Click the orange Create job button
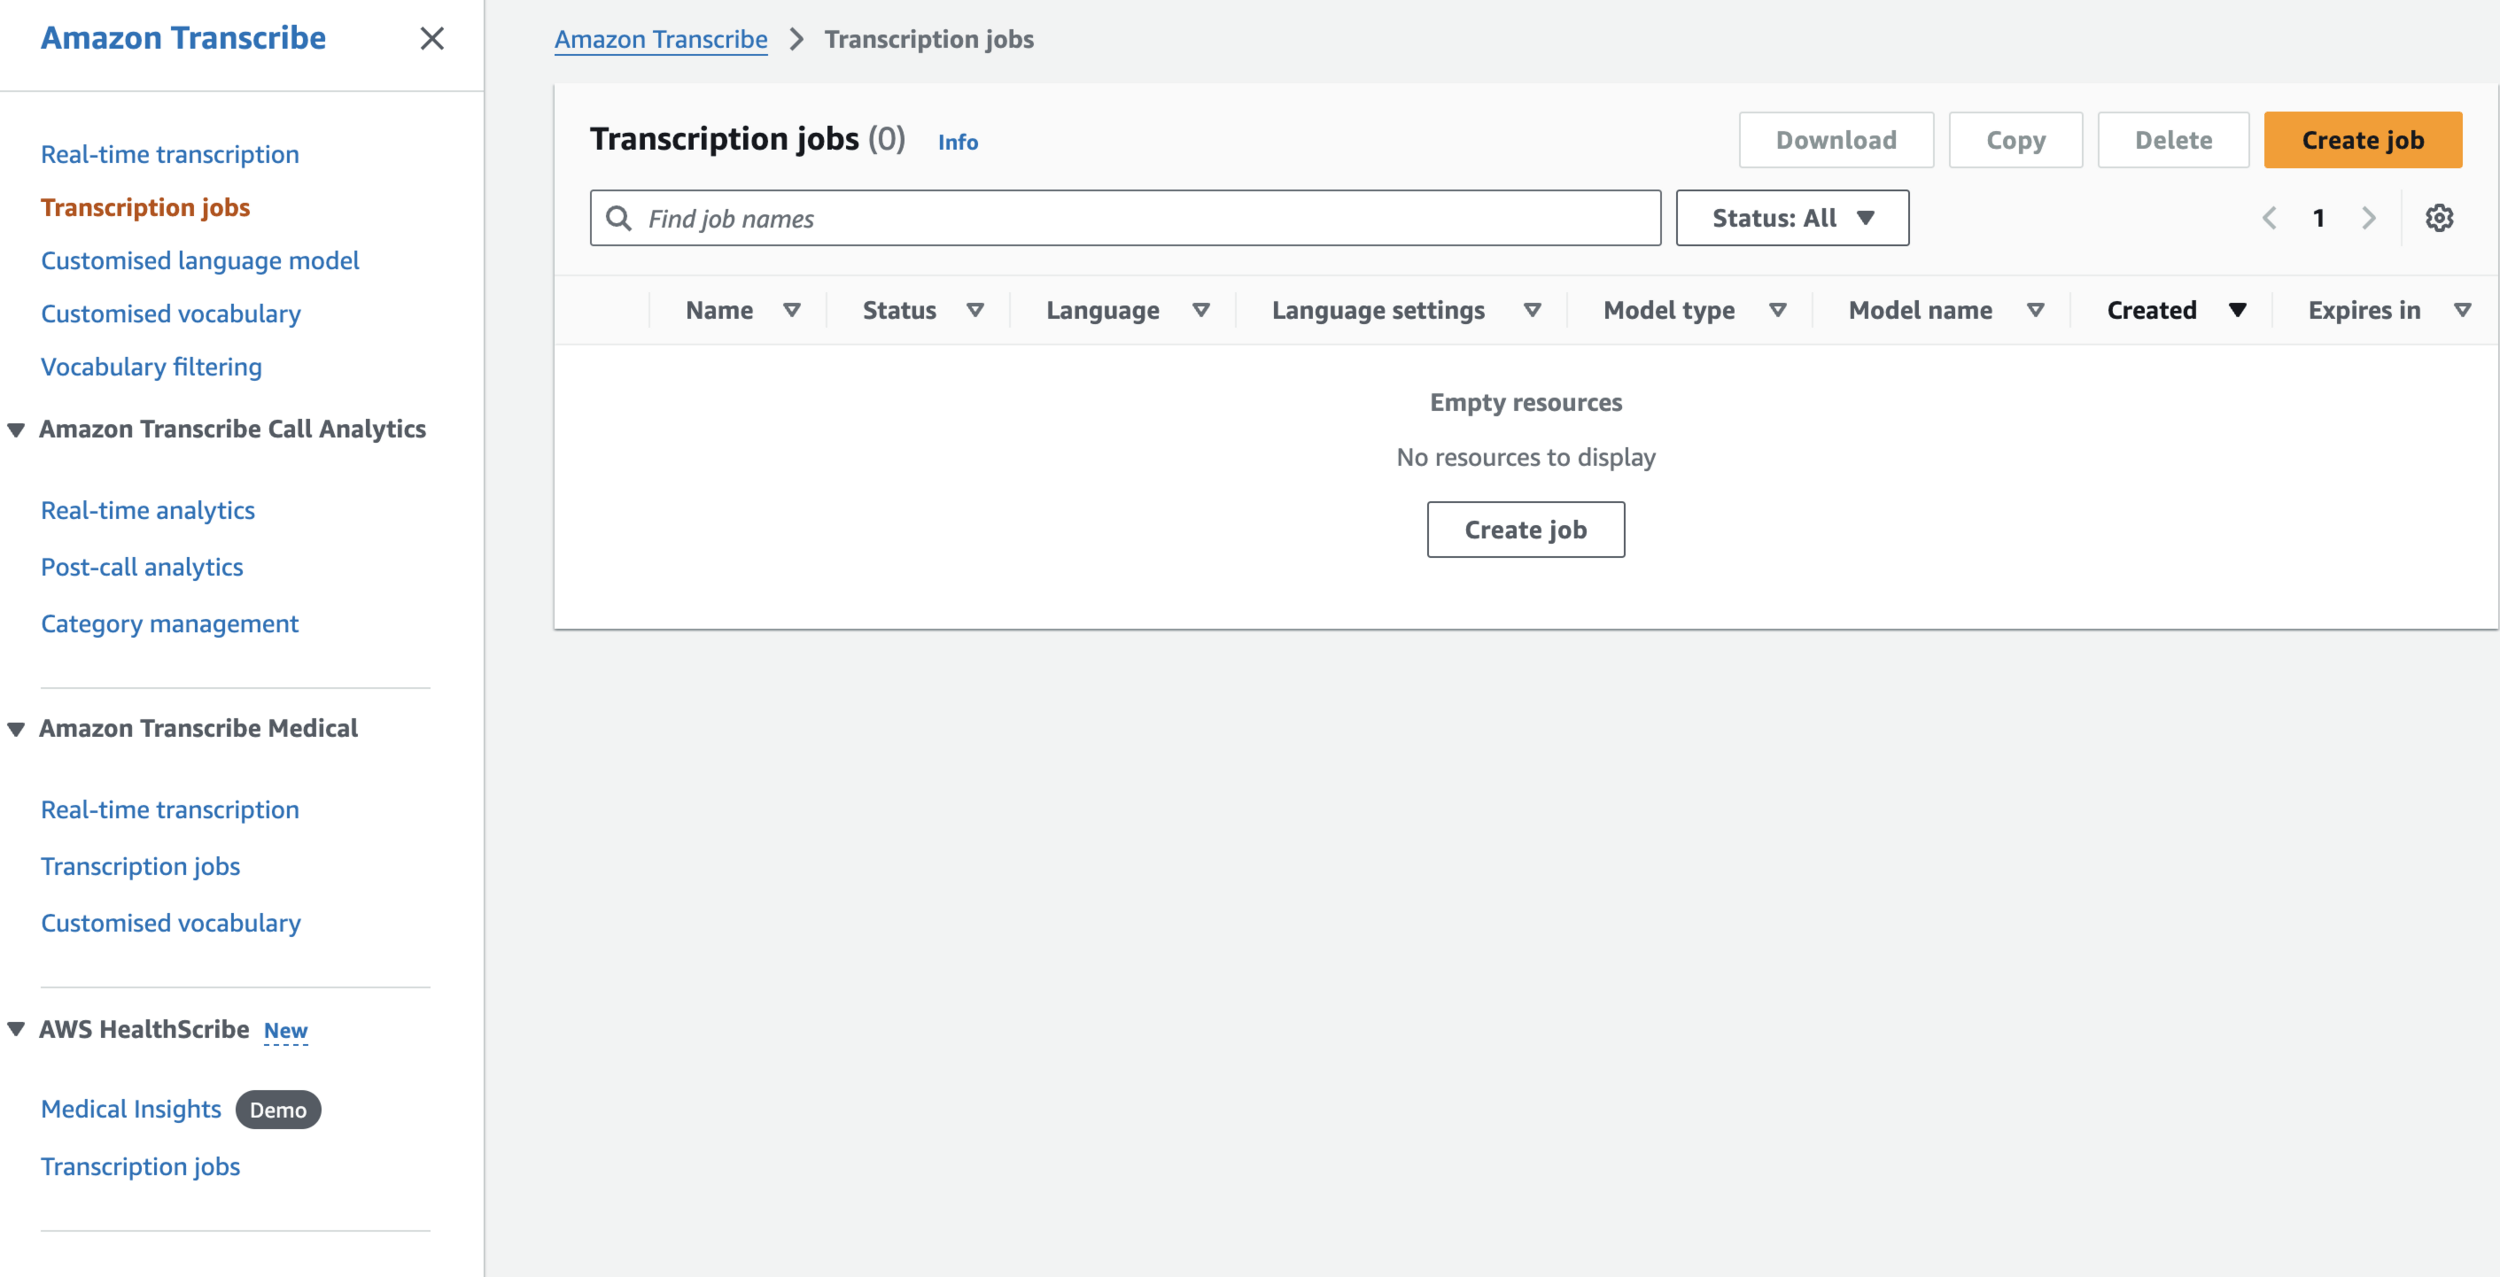The width and height of the screenshot is (2500, 1277). pos(2362,140)
